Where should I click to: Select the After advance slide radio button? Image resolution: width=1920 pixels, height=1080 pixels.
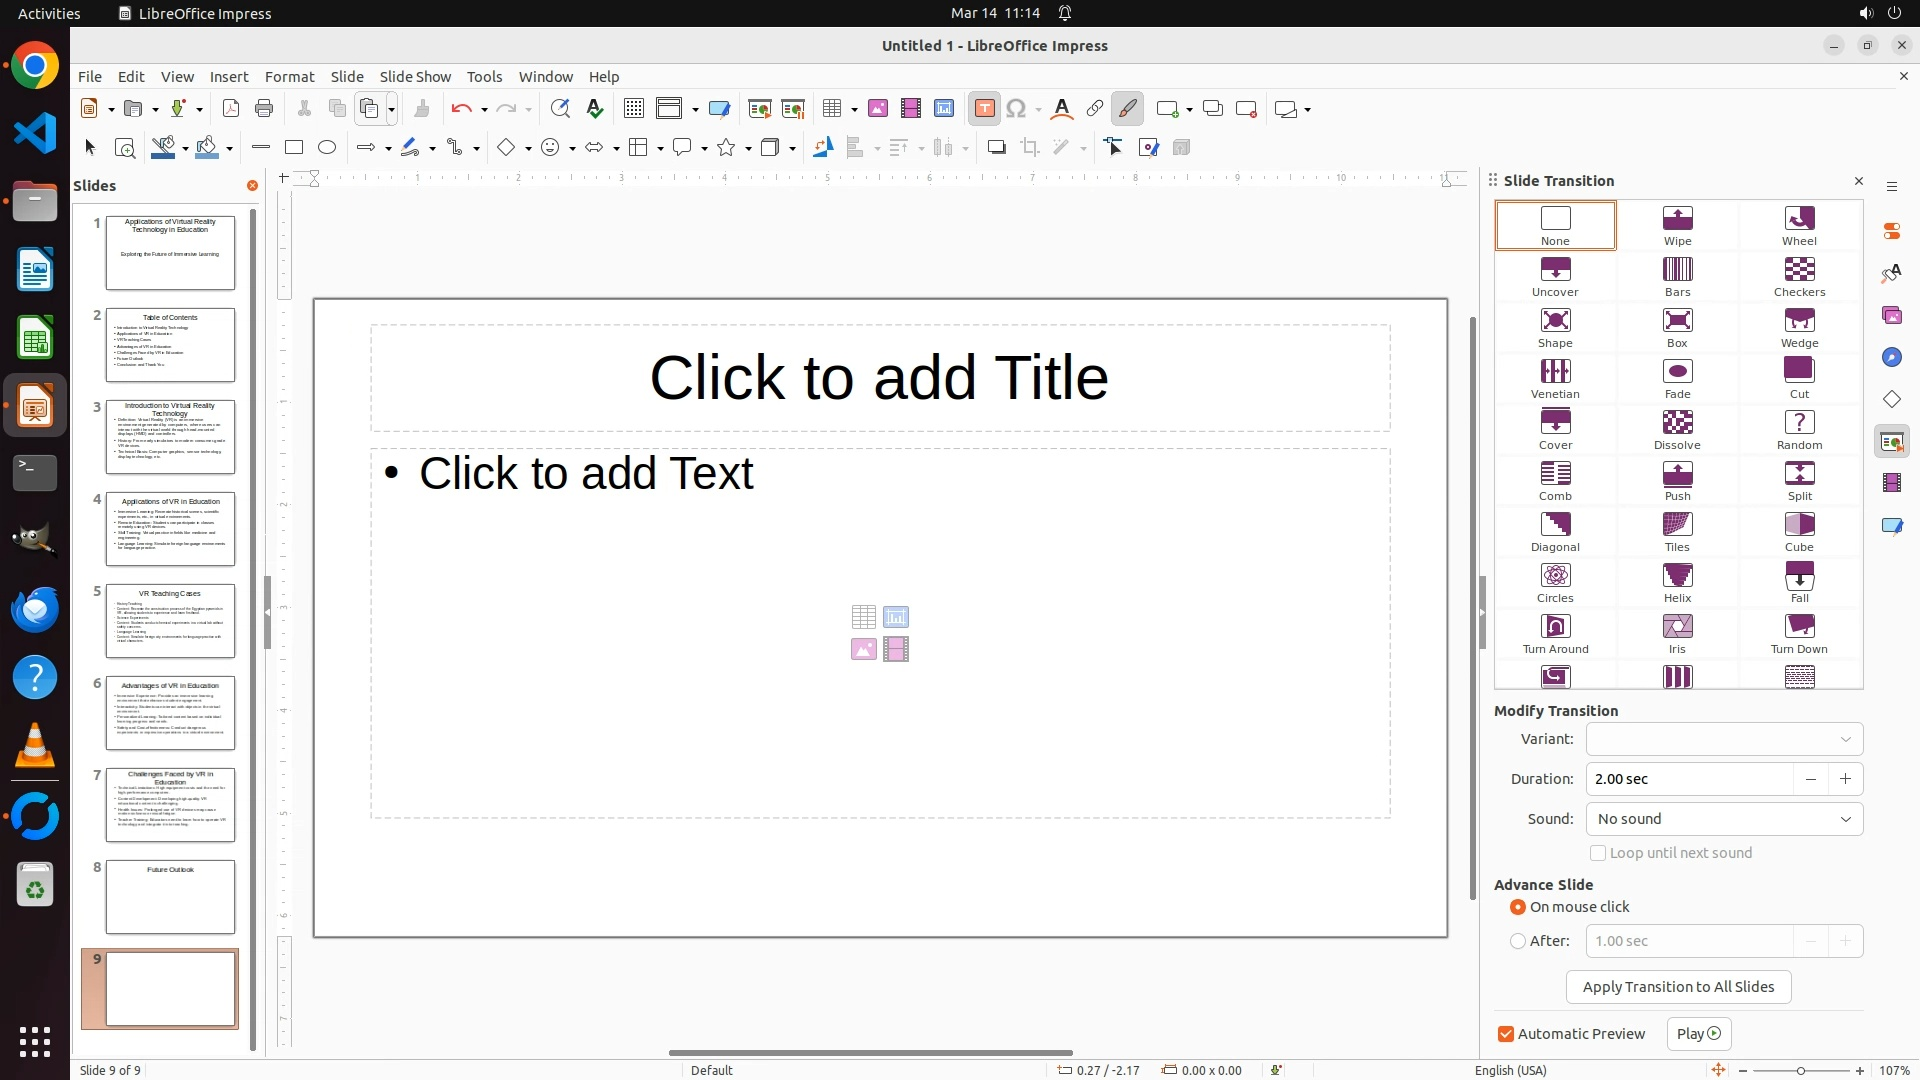(x=1518, y=941)
